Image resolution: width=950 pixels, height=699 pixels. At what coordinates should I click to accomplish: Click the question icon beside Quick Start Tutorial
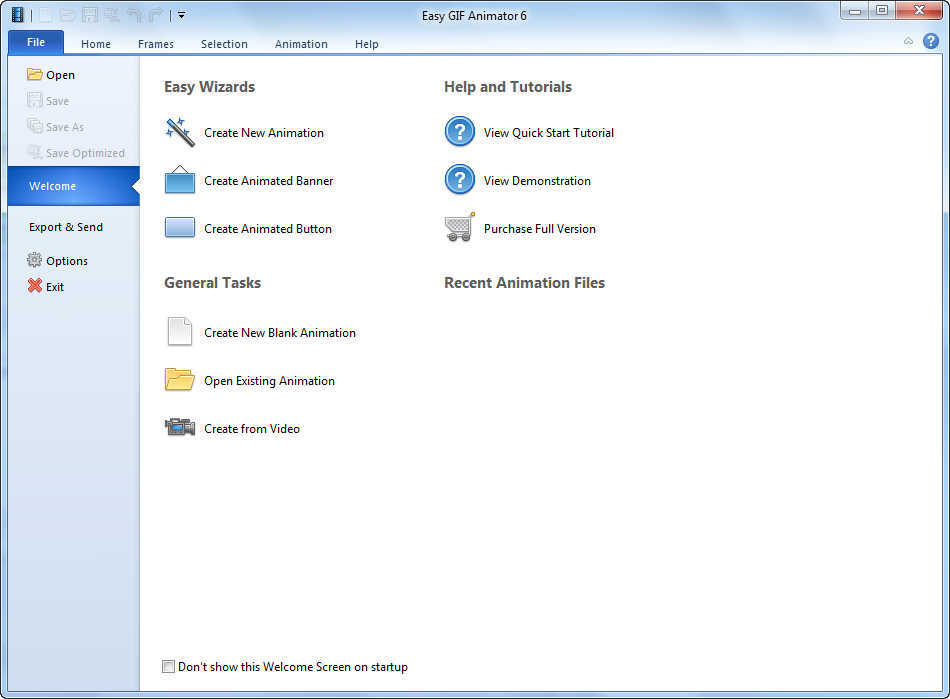460,131
